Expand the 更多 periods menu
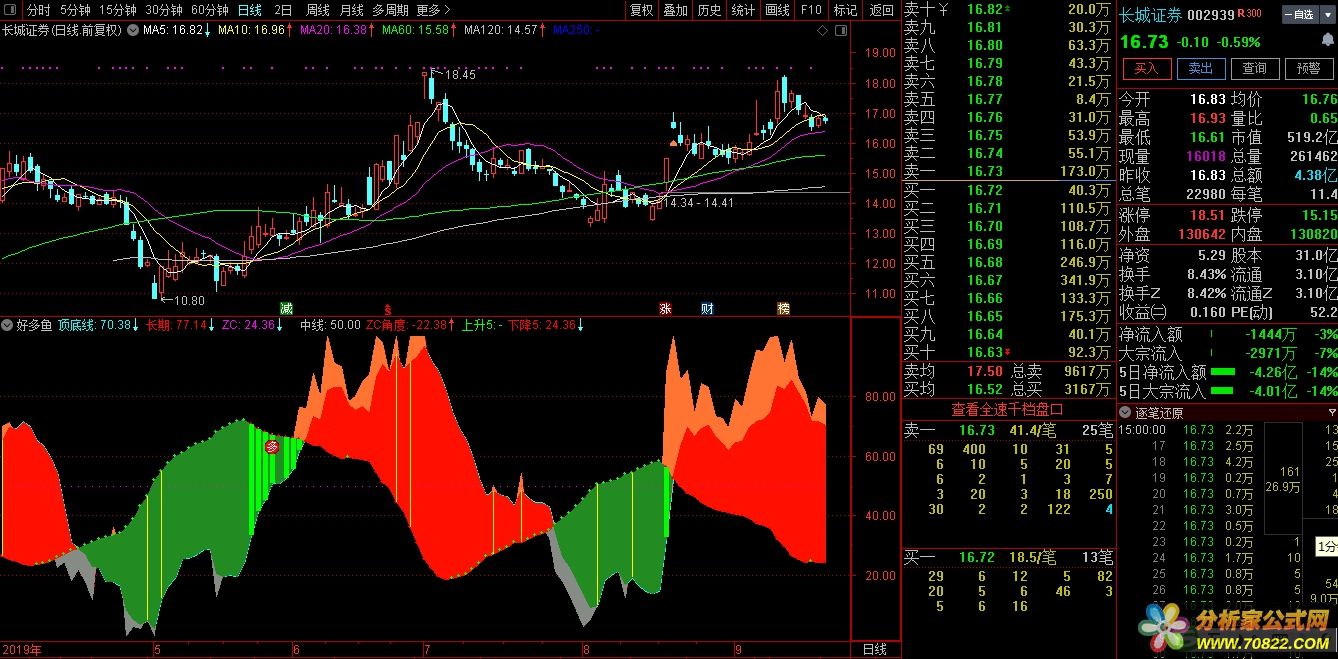The height and width of the screenshot is (659, 1338). coord(434,10)
